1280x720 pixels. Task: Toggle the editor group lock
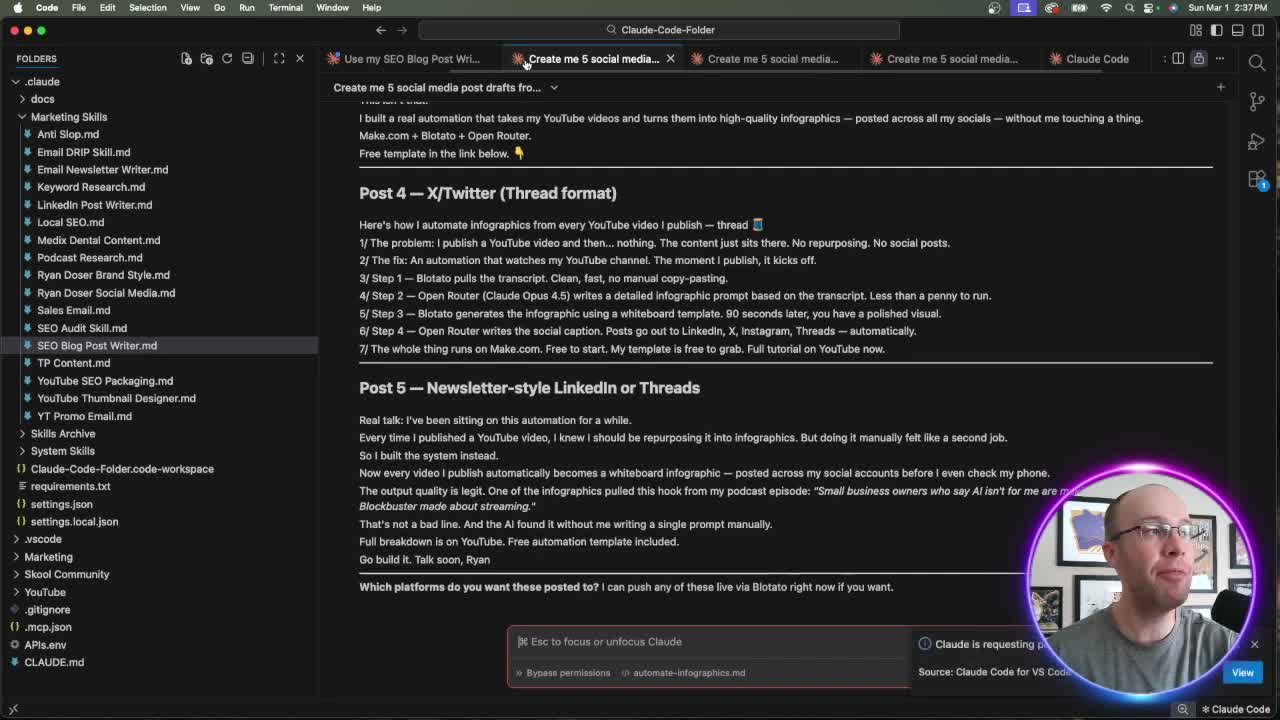coord(1199,58)
